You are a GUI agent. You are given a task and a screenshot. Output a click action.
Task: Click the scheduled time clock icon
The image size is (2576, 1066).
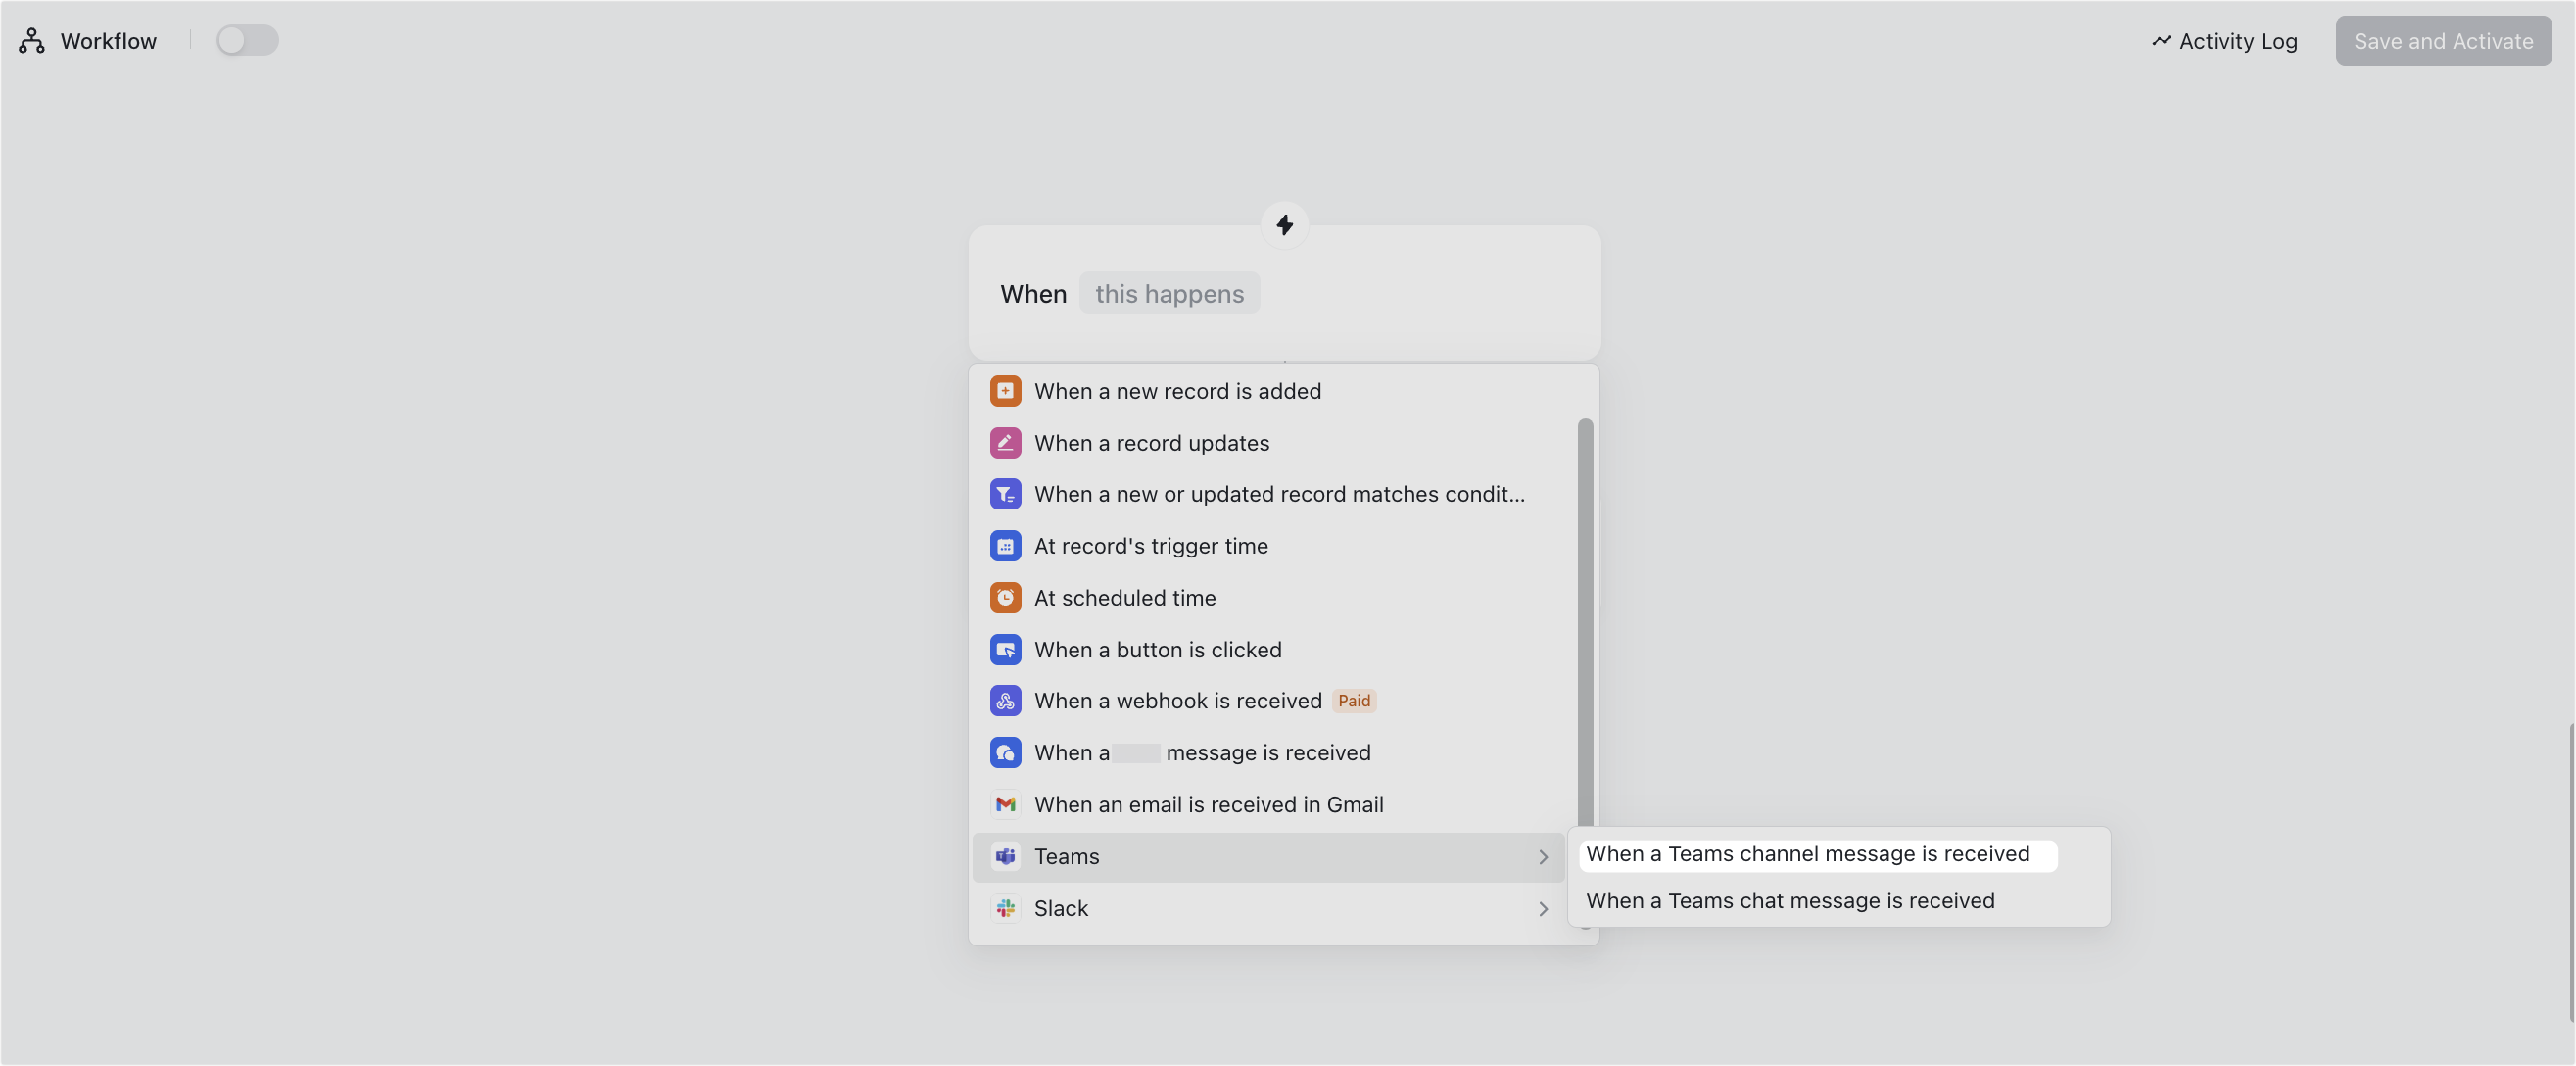coord(1005,598)
